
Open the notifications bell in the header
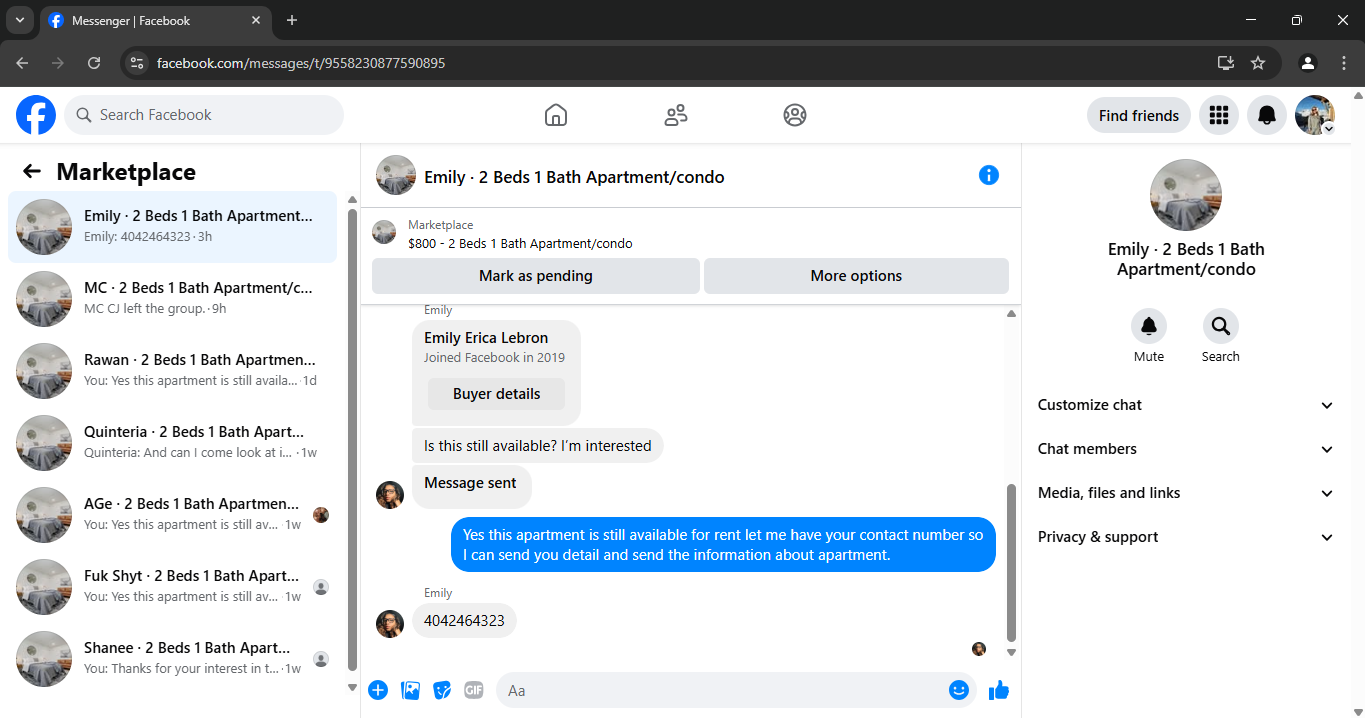click(x=1267, y=115)
